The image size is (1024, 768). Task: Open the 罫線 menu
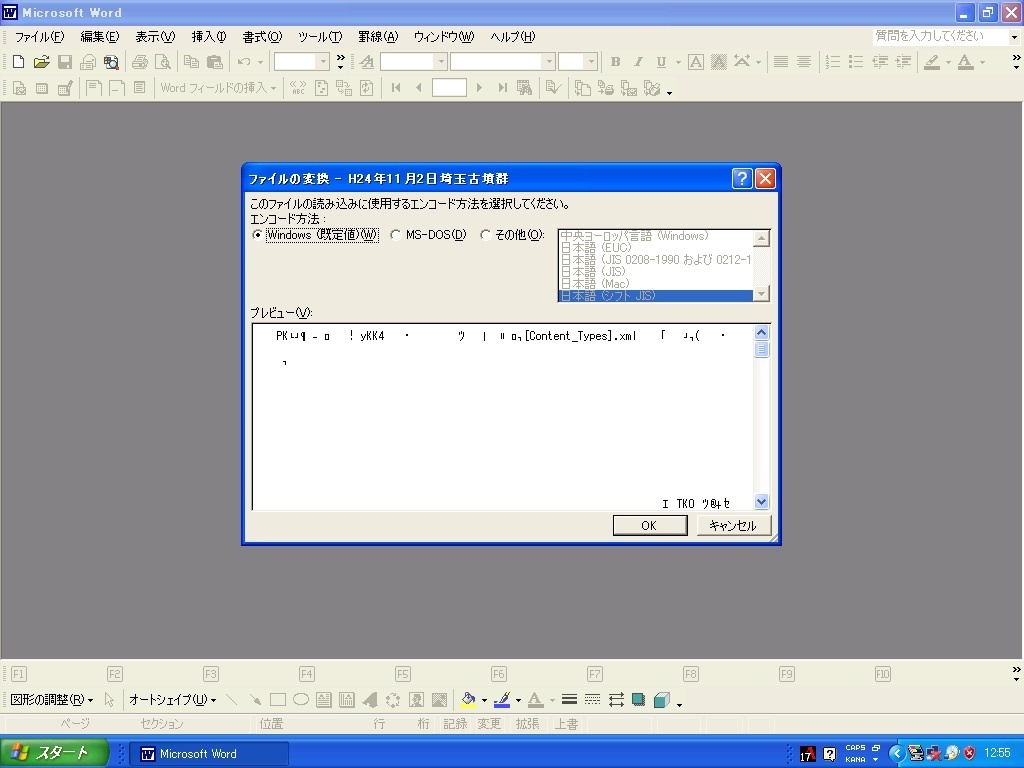[378, 37]
